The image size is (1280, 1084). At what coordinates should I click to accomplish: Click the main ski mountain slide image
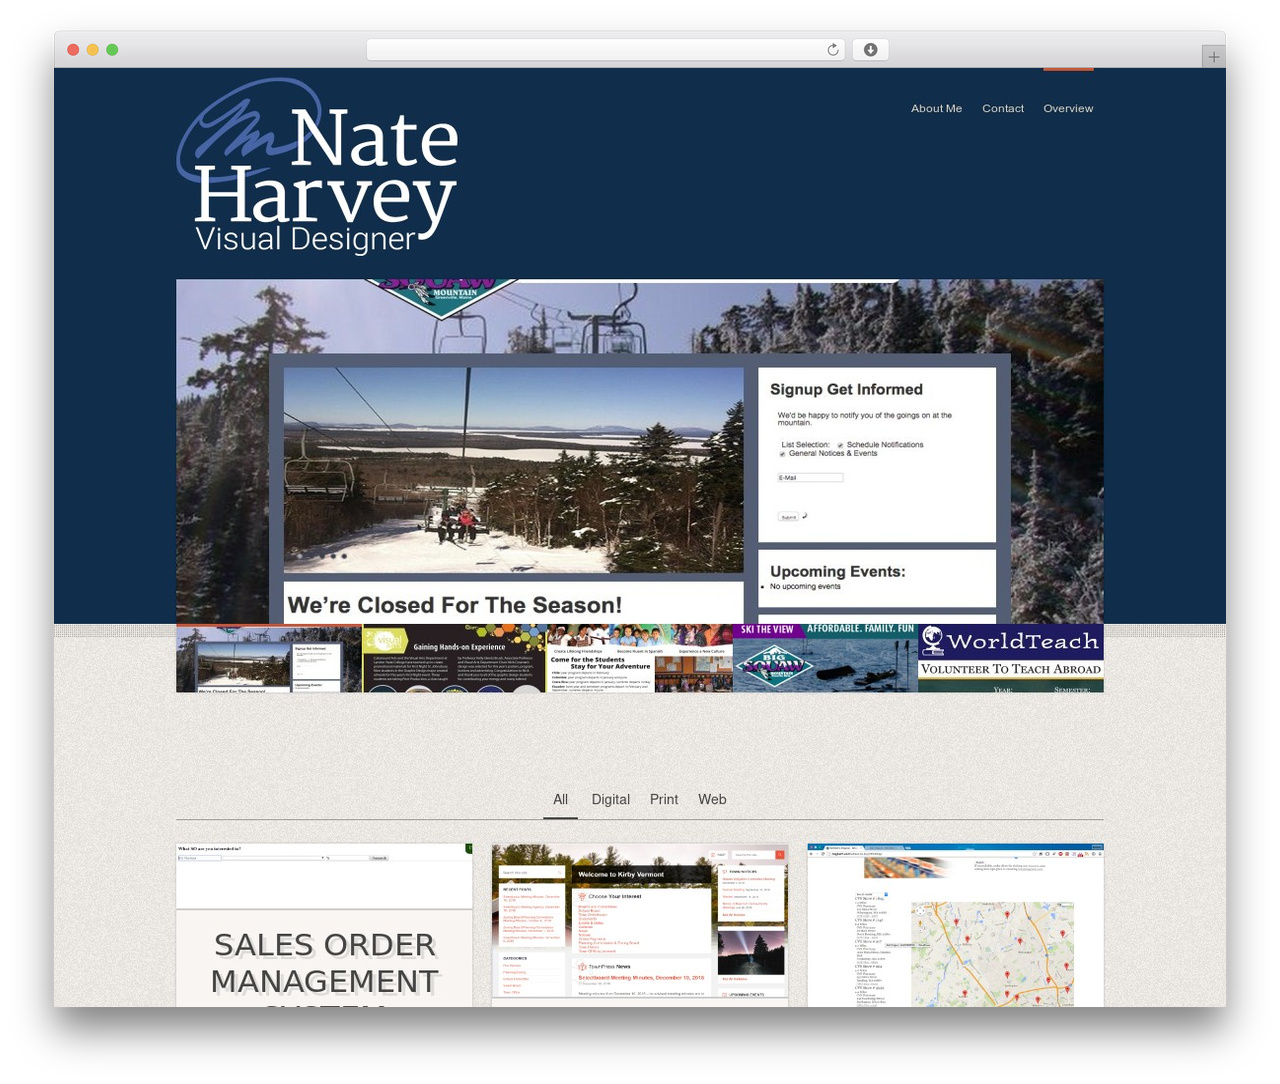[x=640, y=452]
